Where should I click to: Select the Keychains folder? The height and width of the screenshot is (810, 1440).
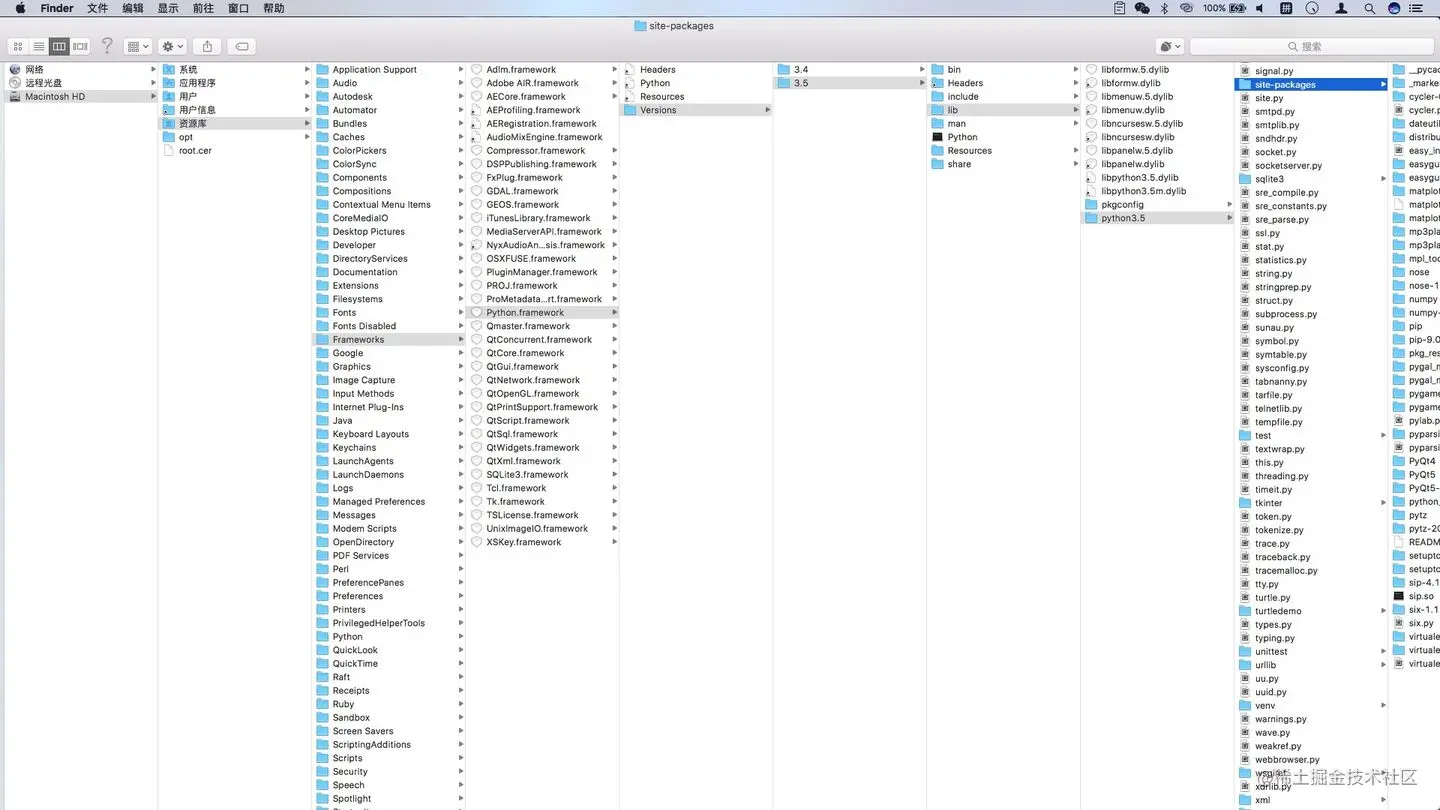click(x=390, y=448)
